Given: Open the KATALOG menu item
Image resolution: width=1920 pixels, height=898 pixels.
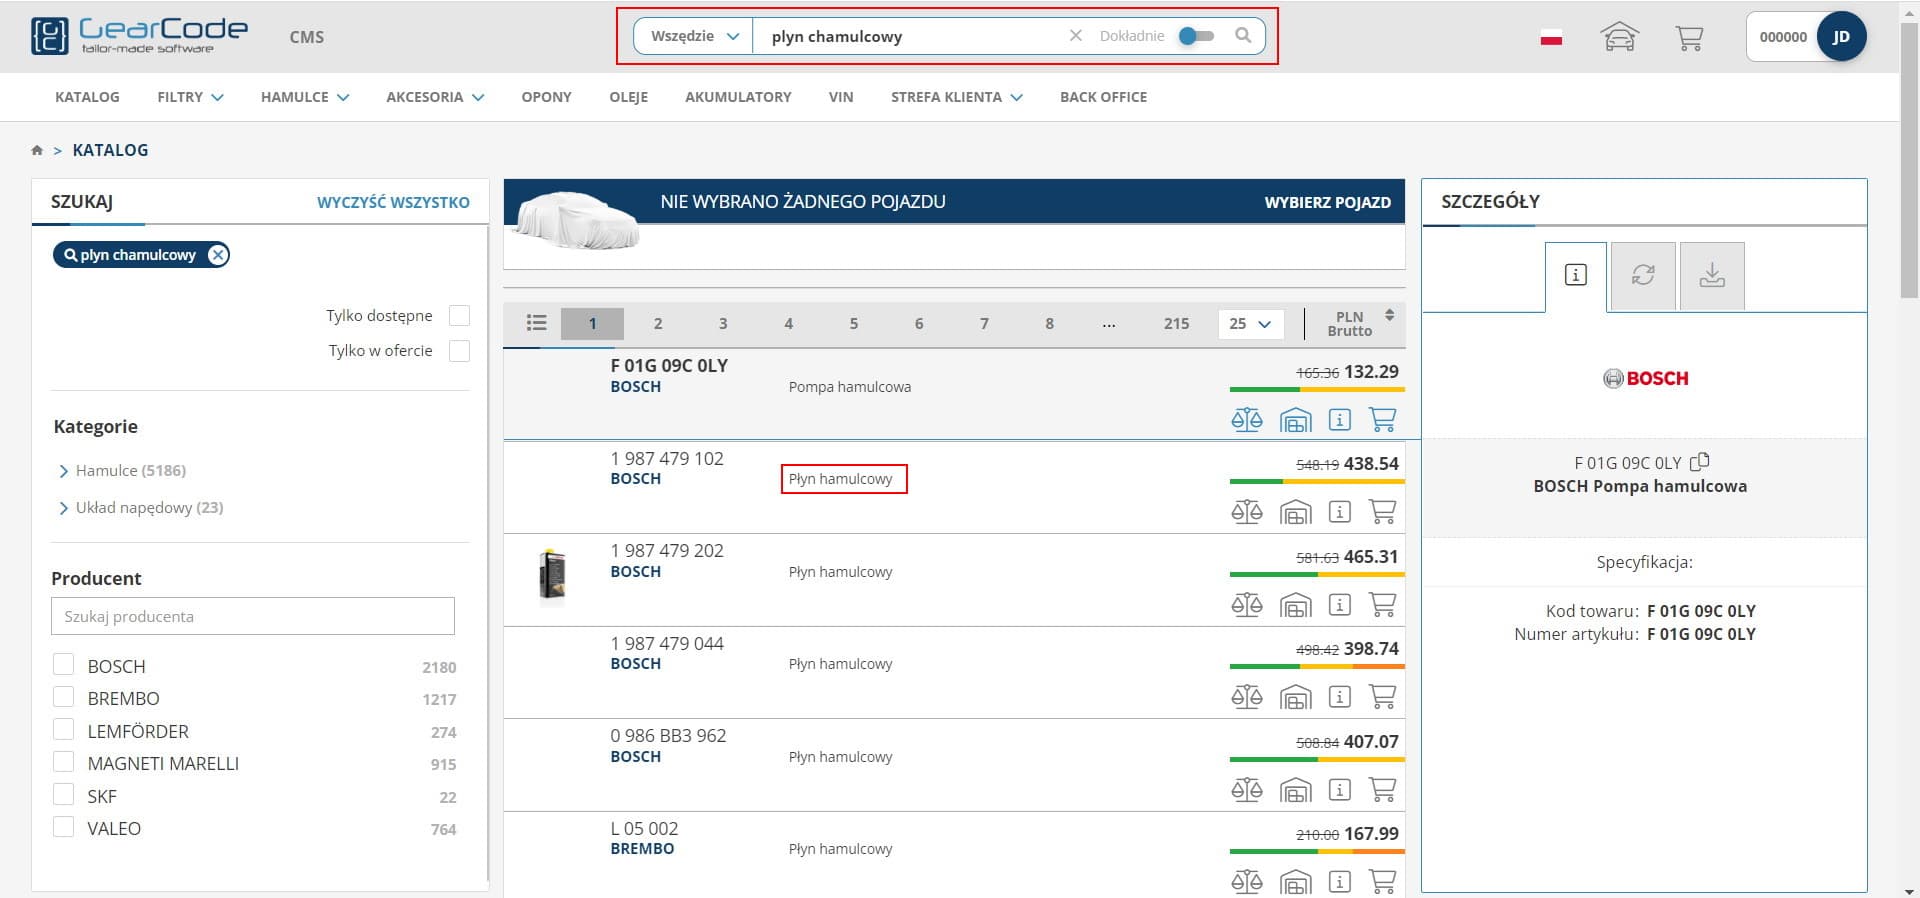Looking at the screenshot, I should (87, 97).
